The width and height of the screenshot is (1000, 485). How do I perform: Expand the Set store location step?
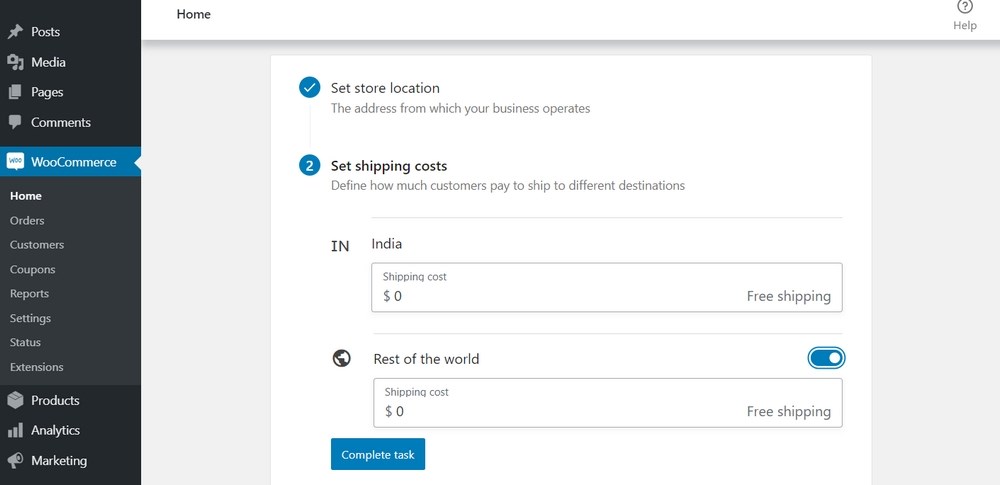point(385,88)
